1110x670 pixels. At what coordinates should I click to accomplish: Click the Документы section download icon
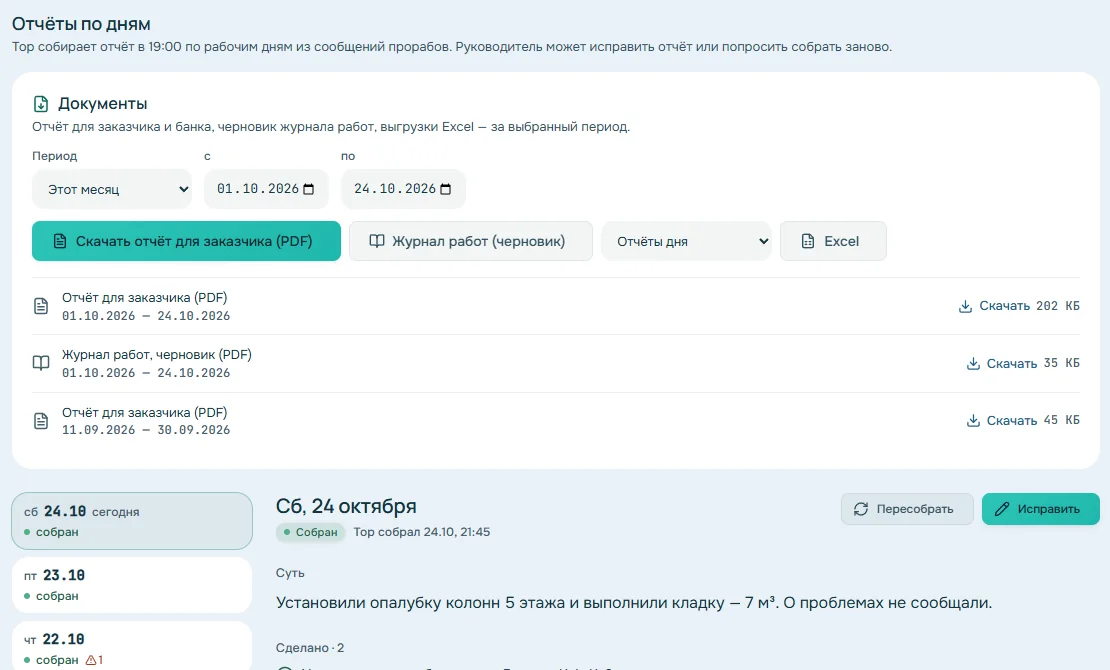pos(41,104)
